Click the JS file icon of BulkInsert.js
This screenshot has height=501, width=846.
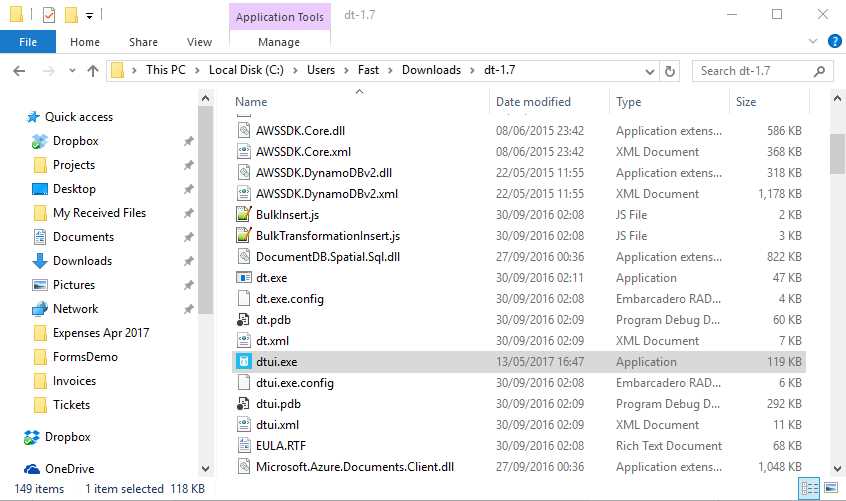coord(244,215)
